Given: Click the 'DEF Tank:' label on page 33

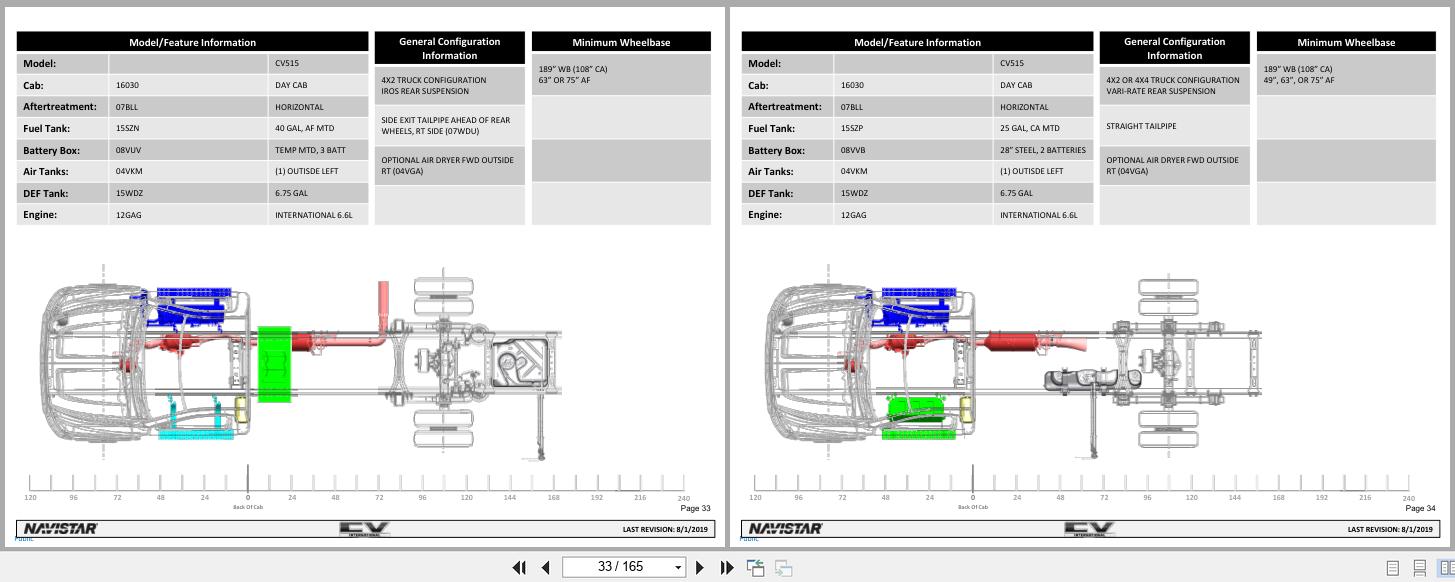Looking at the screenshot, I should point(45,193).
